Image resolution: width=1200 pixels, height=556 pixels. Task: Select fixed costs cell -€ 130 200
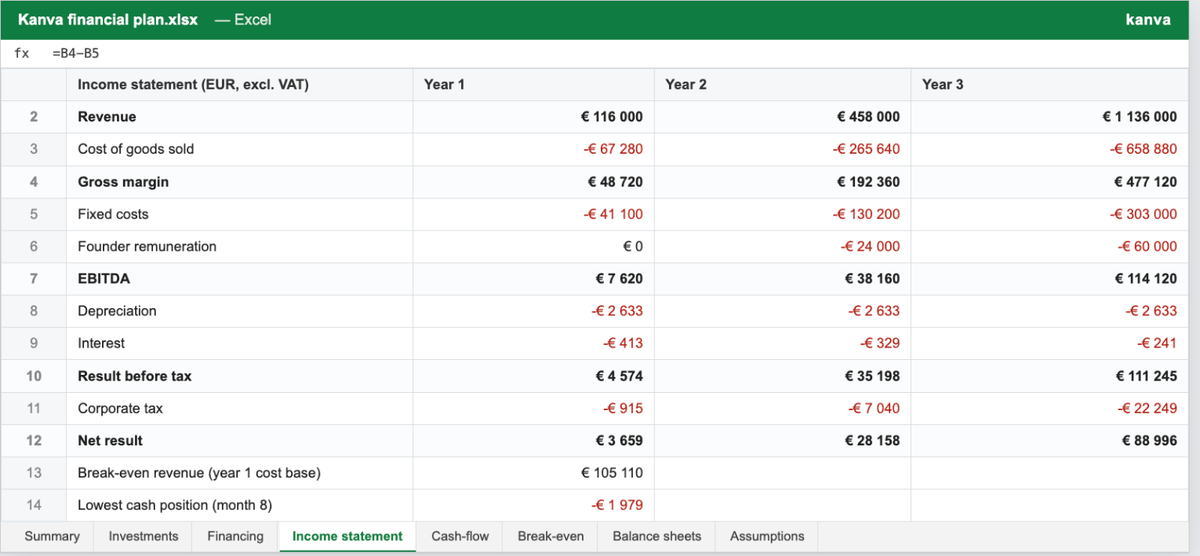pyautogui.click(x=781, y=214)
